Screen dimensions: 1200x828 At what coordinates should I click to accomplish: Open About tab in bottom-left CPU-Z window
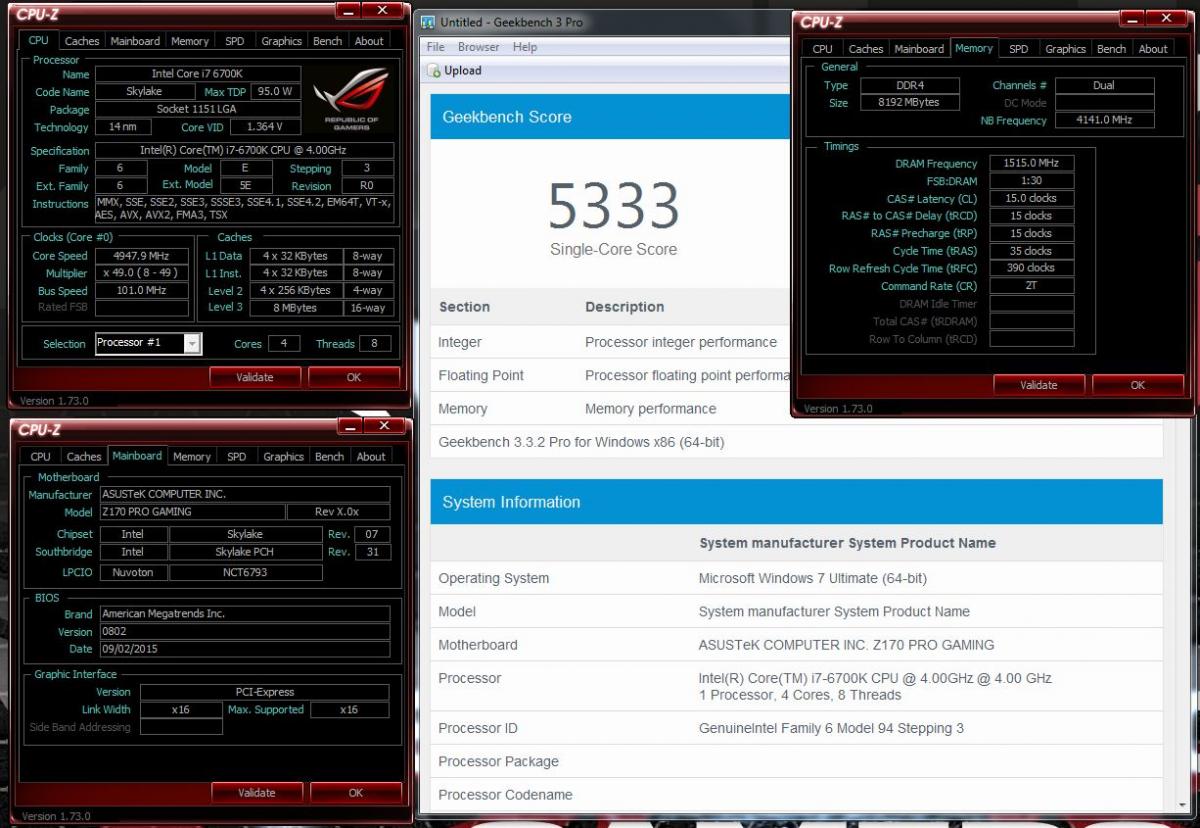371,456
